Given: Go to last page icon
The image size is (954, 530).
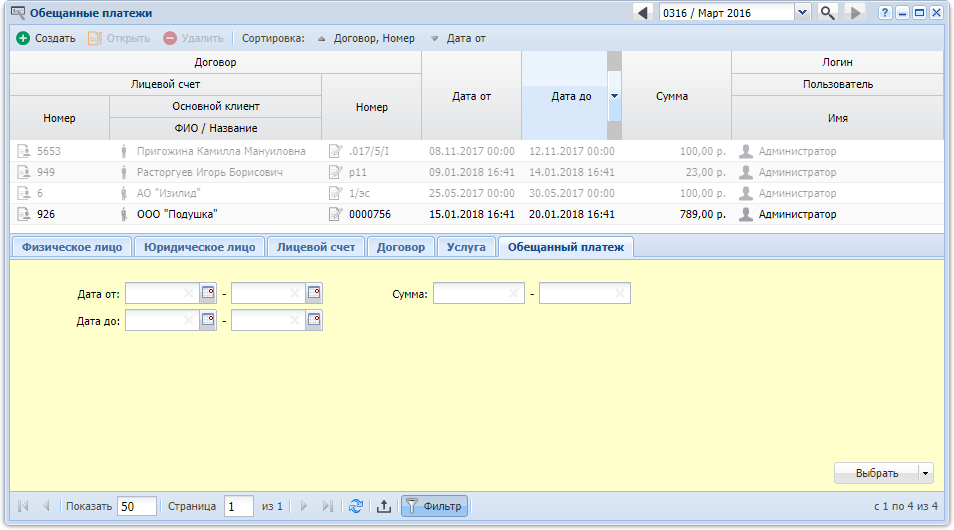Looking at the screenshot, I should point(327,506).
